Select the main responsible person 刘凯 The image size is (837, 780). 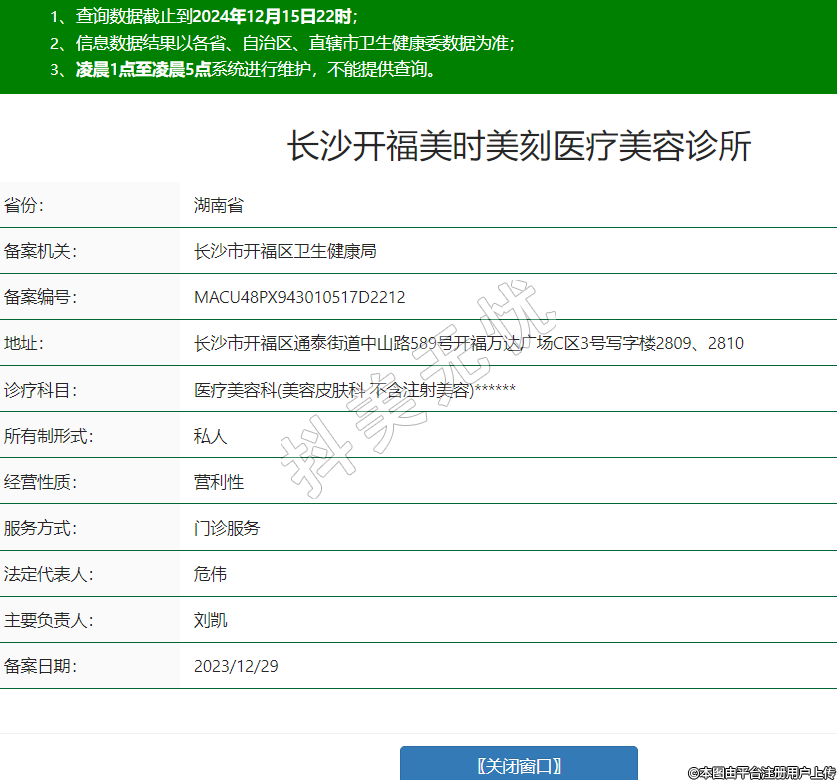tap(210, 620)
